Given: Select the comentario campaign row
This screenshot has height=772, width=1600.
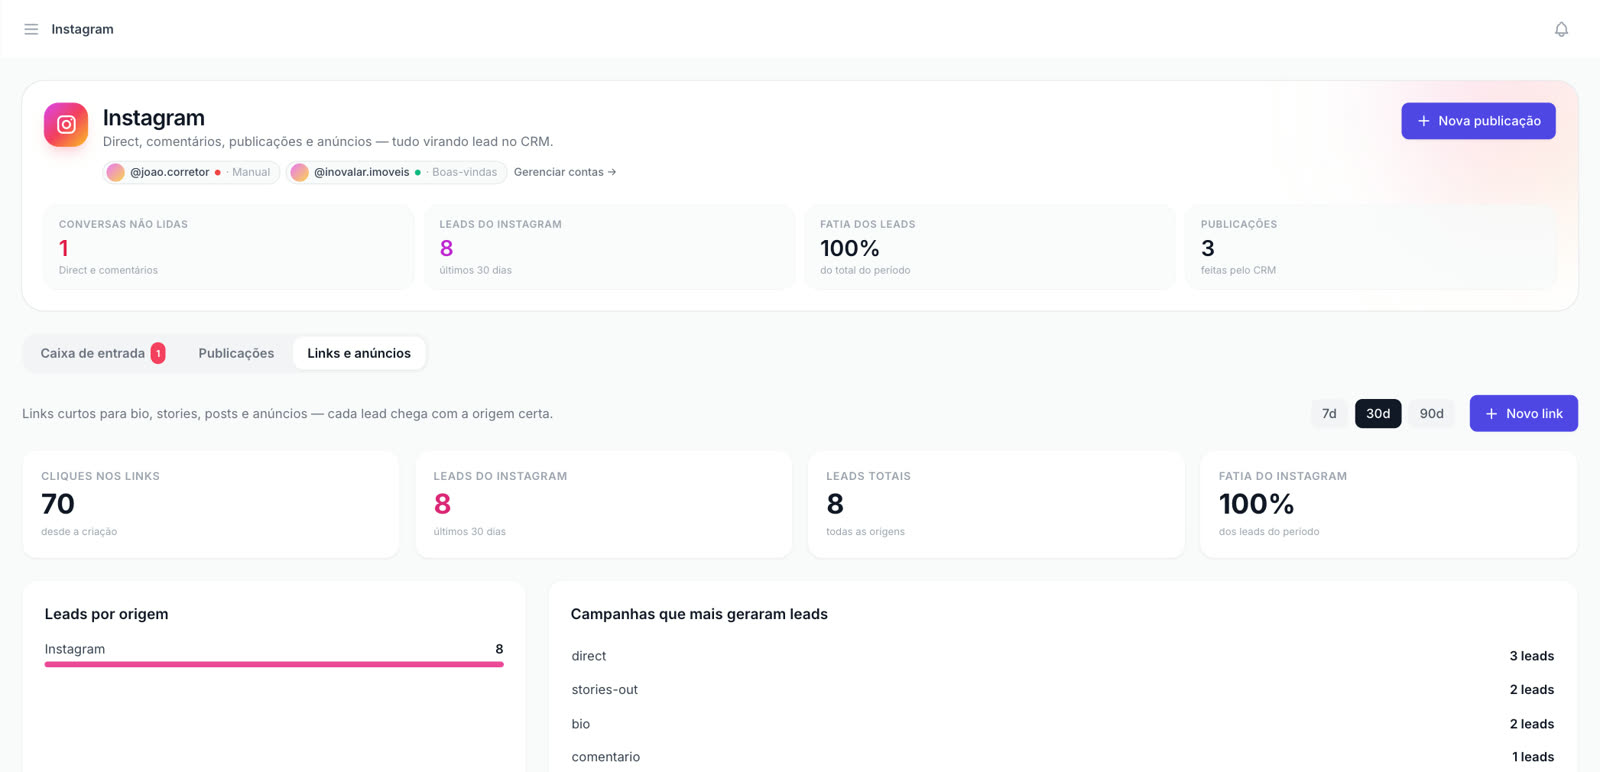Looking at the screenshot, I should point(1063,757).
